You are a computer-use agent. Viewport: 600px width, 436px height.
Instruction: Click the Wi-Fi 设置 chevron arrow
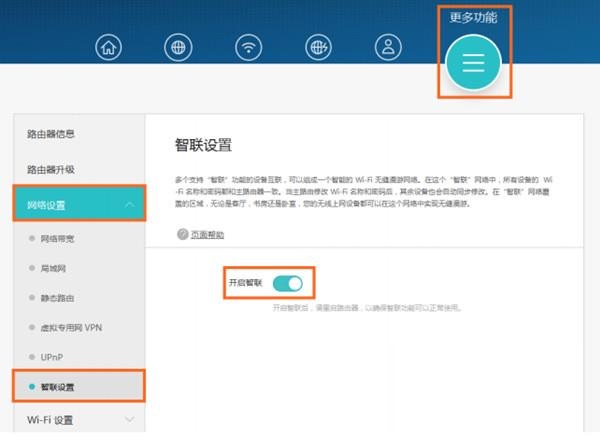[129, 420]
